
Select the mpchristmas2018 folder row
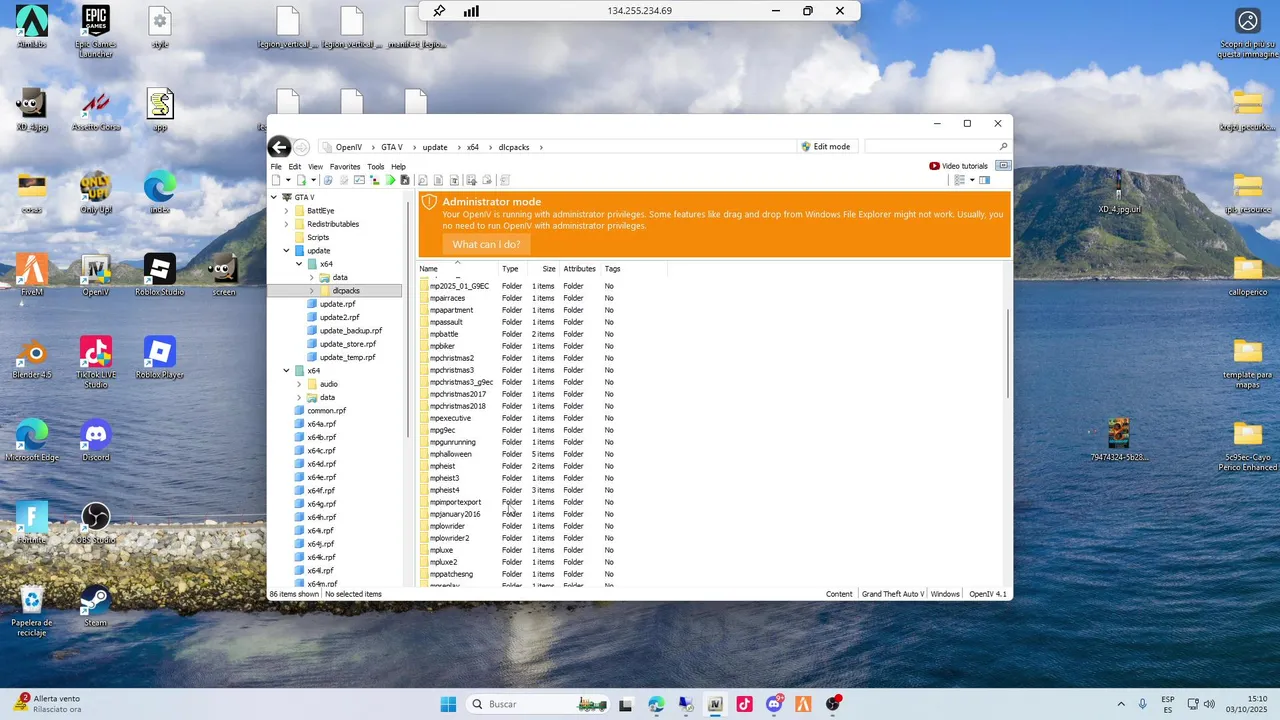pos(520,406)
